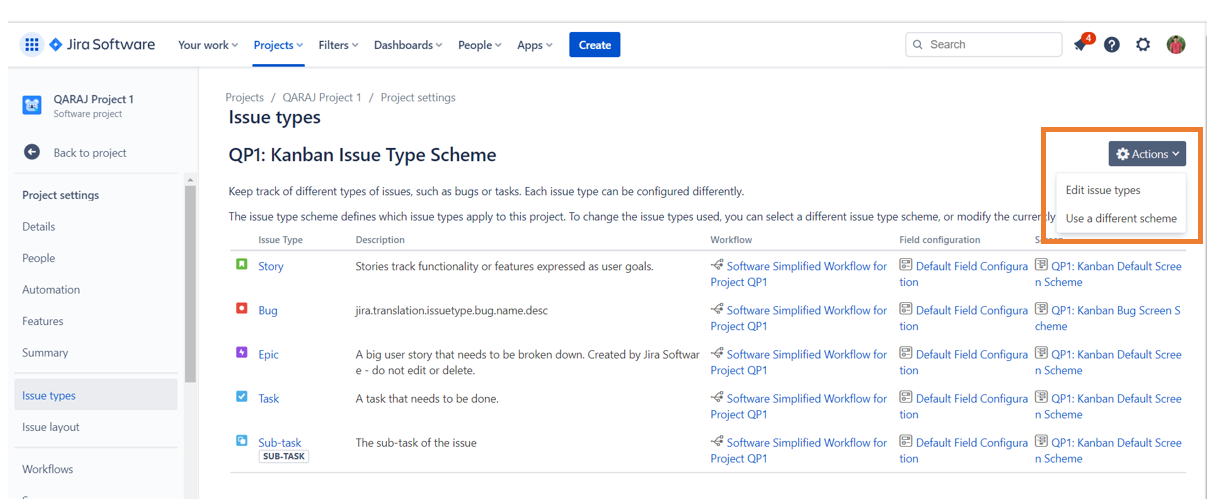Open QP1: Kanban Bug Screen Scheme link
The width and height of the screenshot is (1217, 502).
coord(1108,318)
